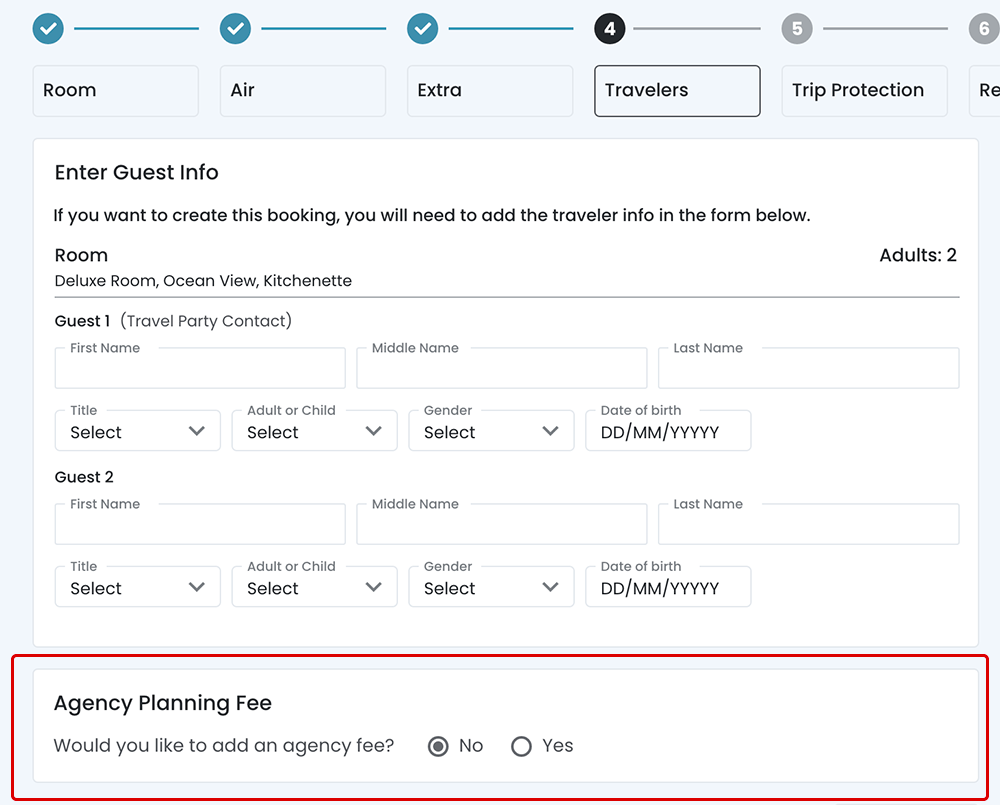Select No for agency fee
The width and height of the screenshot is (1000, 805).
pos(438,746)
